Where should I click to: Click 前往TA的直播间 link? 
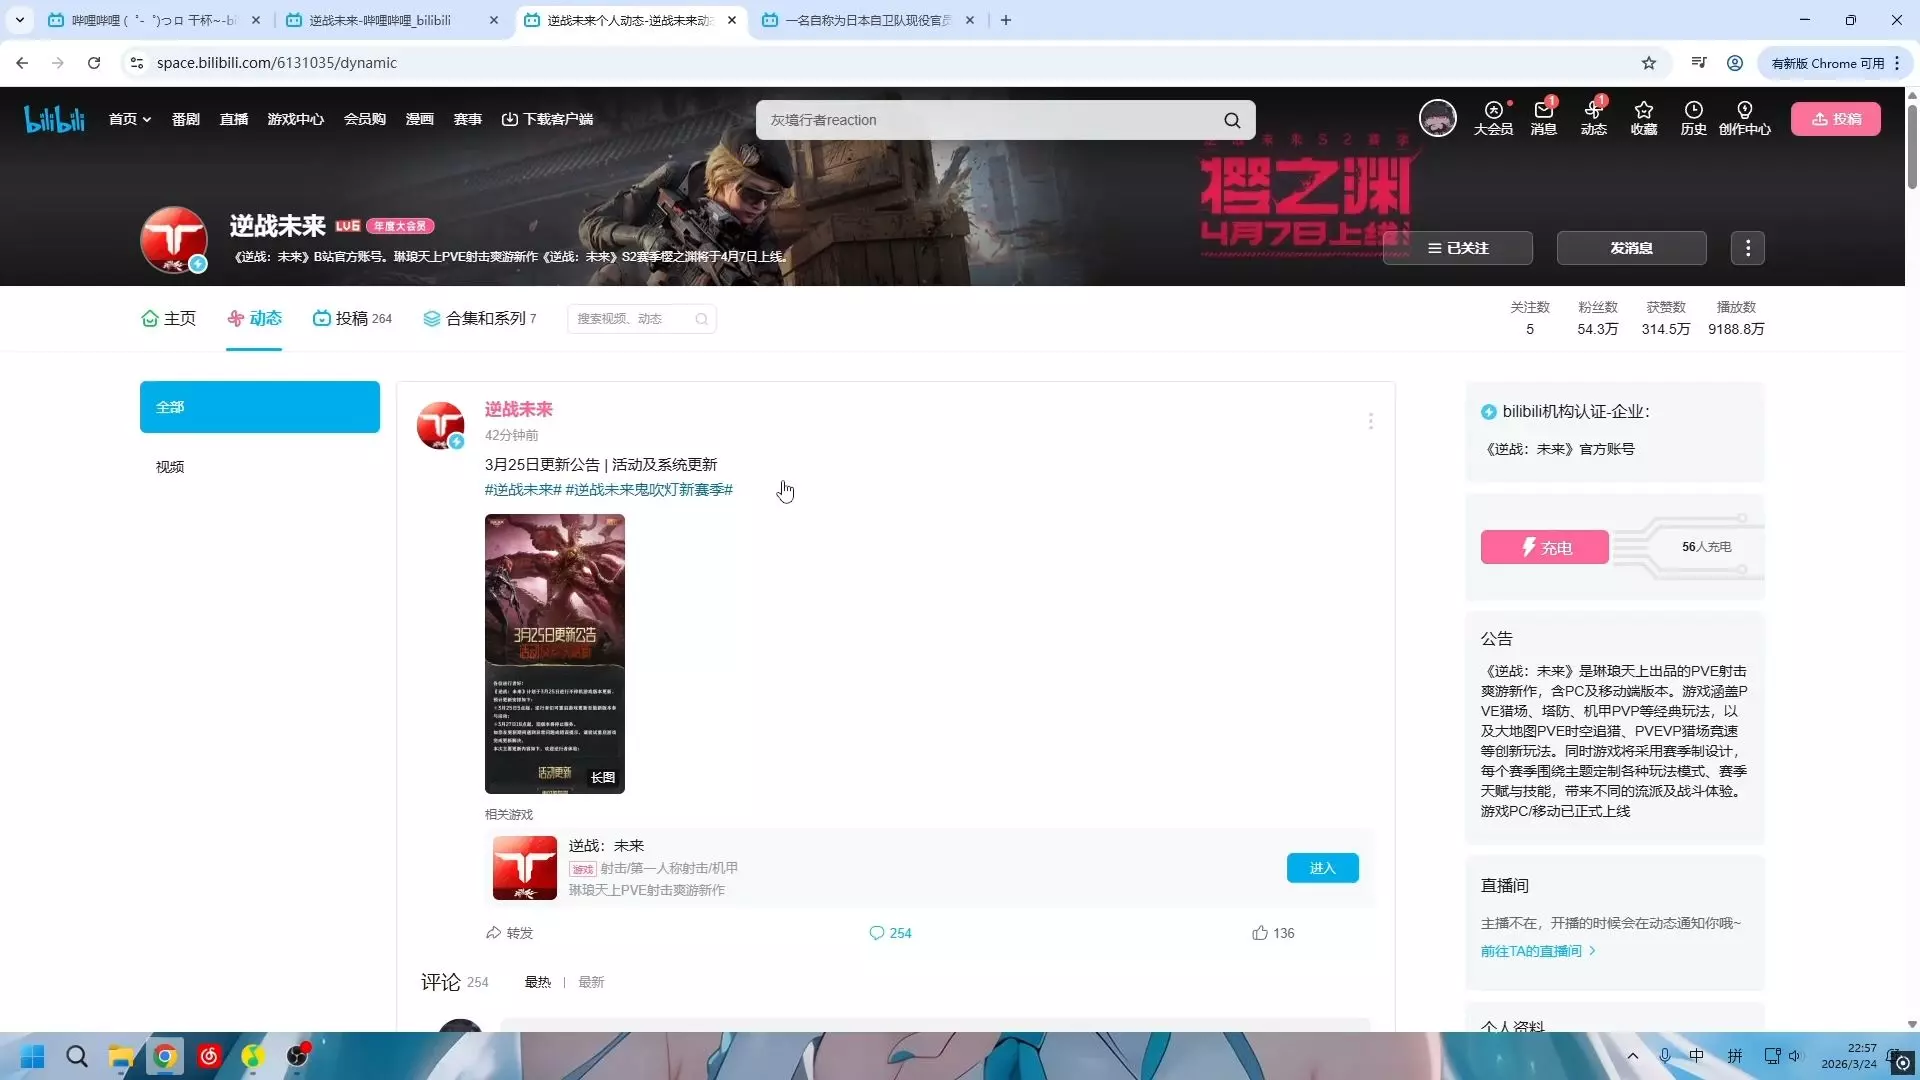point(1538,951)
